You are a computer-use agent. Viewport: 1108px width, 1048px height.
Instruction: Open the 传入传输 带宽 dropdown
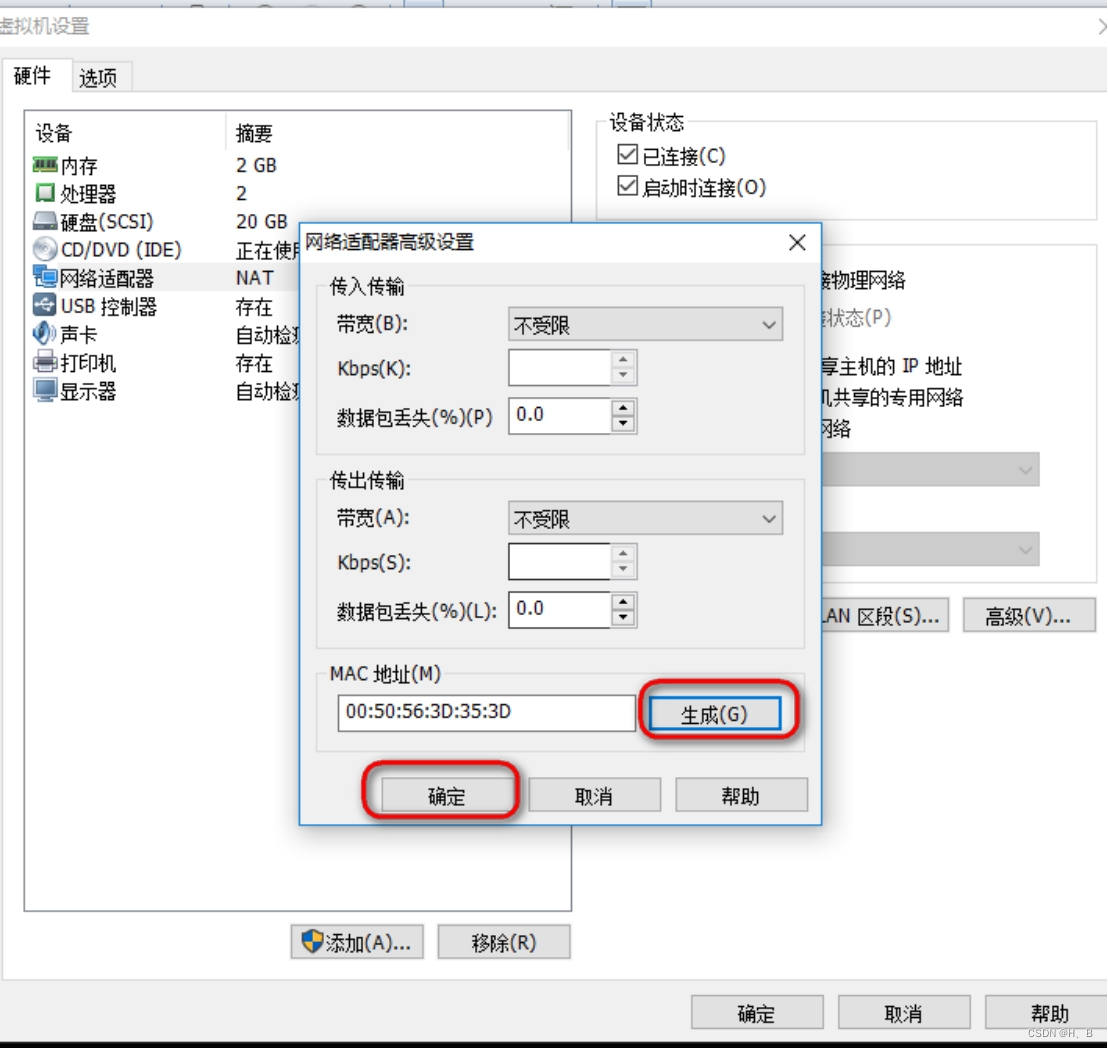click(x=645, y=325)
